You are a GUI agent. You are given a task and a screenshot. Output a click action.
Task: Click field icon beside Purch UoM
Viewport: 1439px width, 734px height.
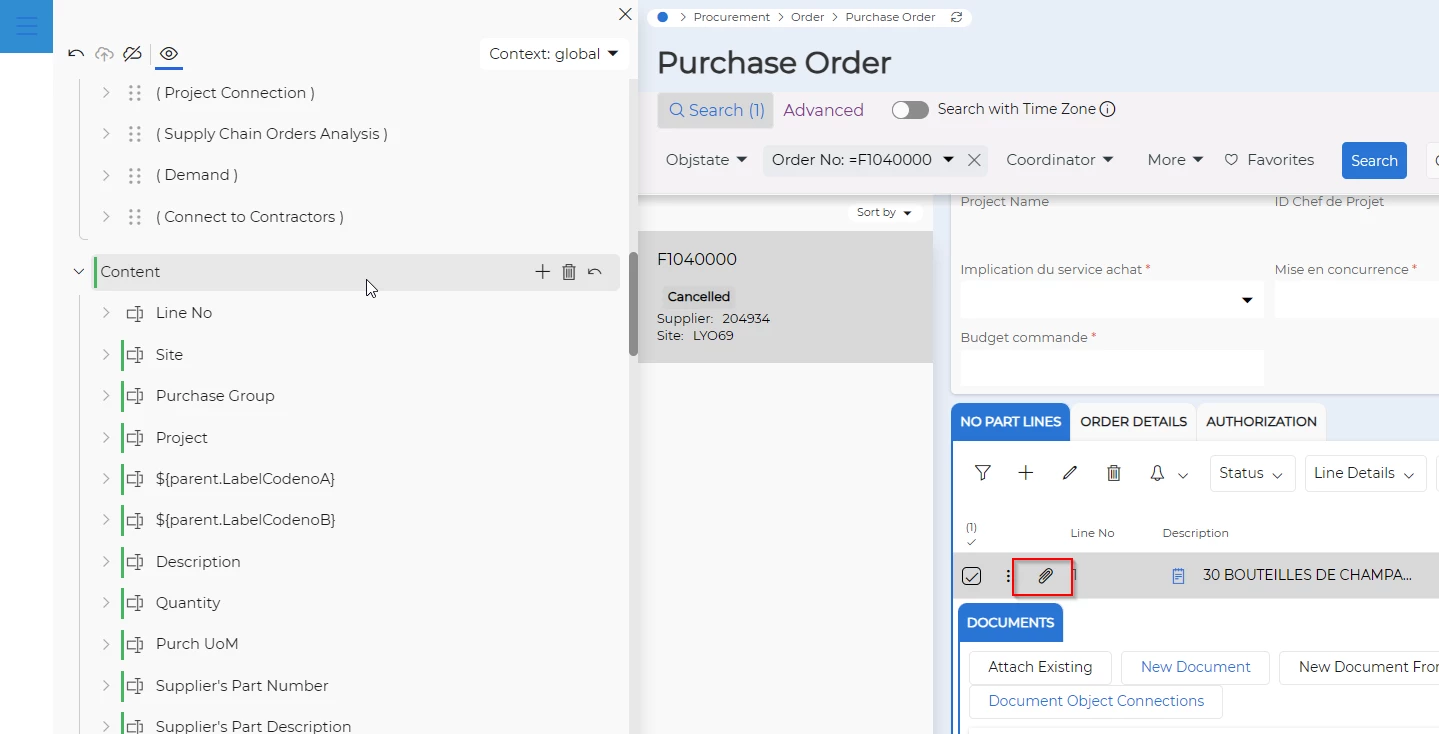[135, 644]
